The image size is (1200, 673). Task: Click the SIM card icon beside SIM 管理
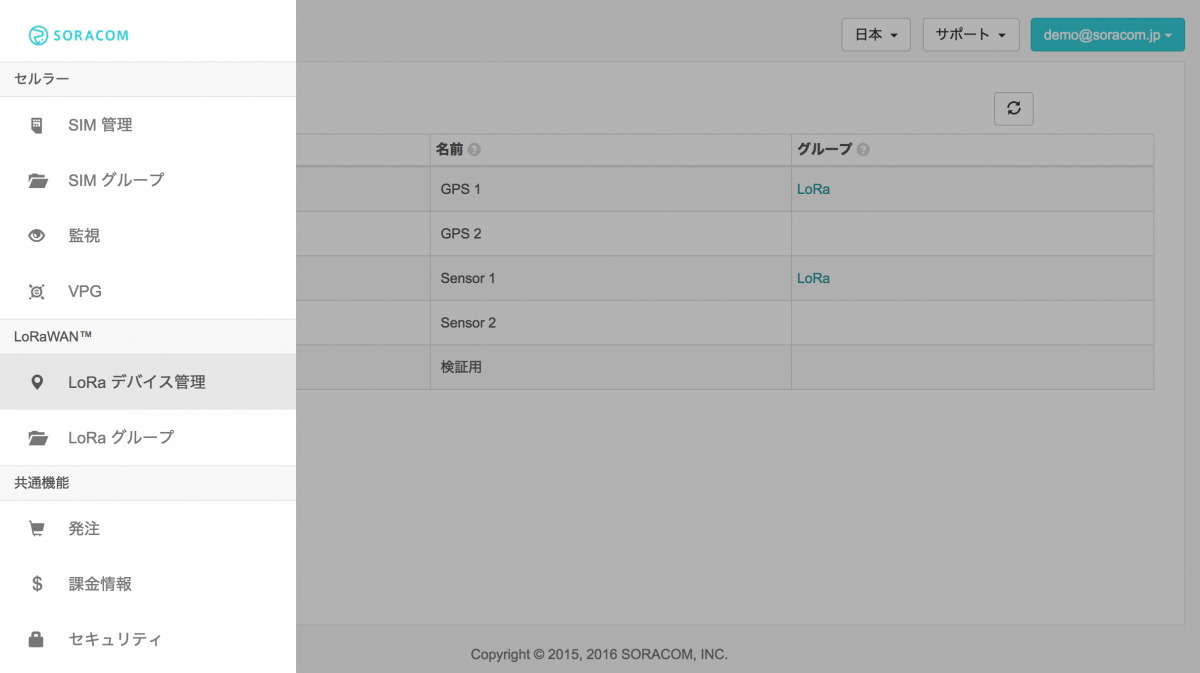[37, 125]
